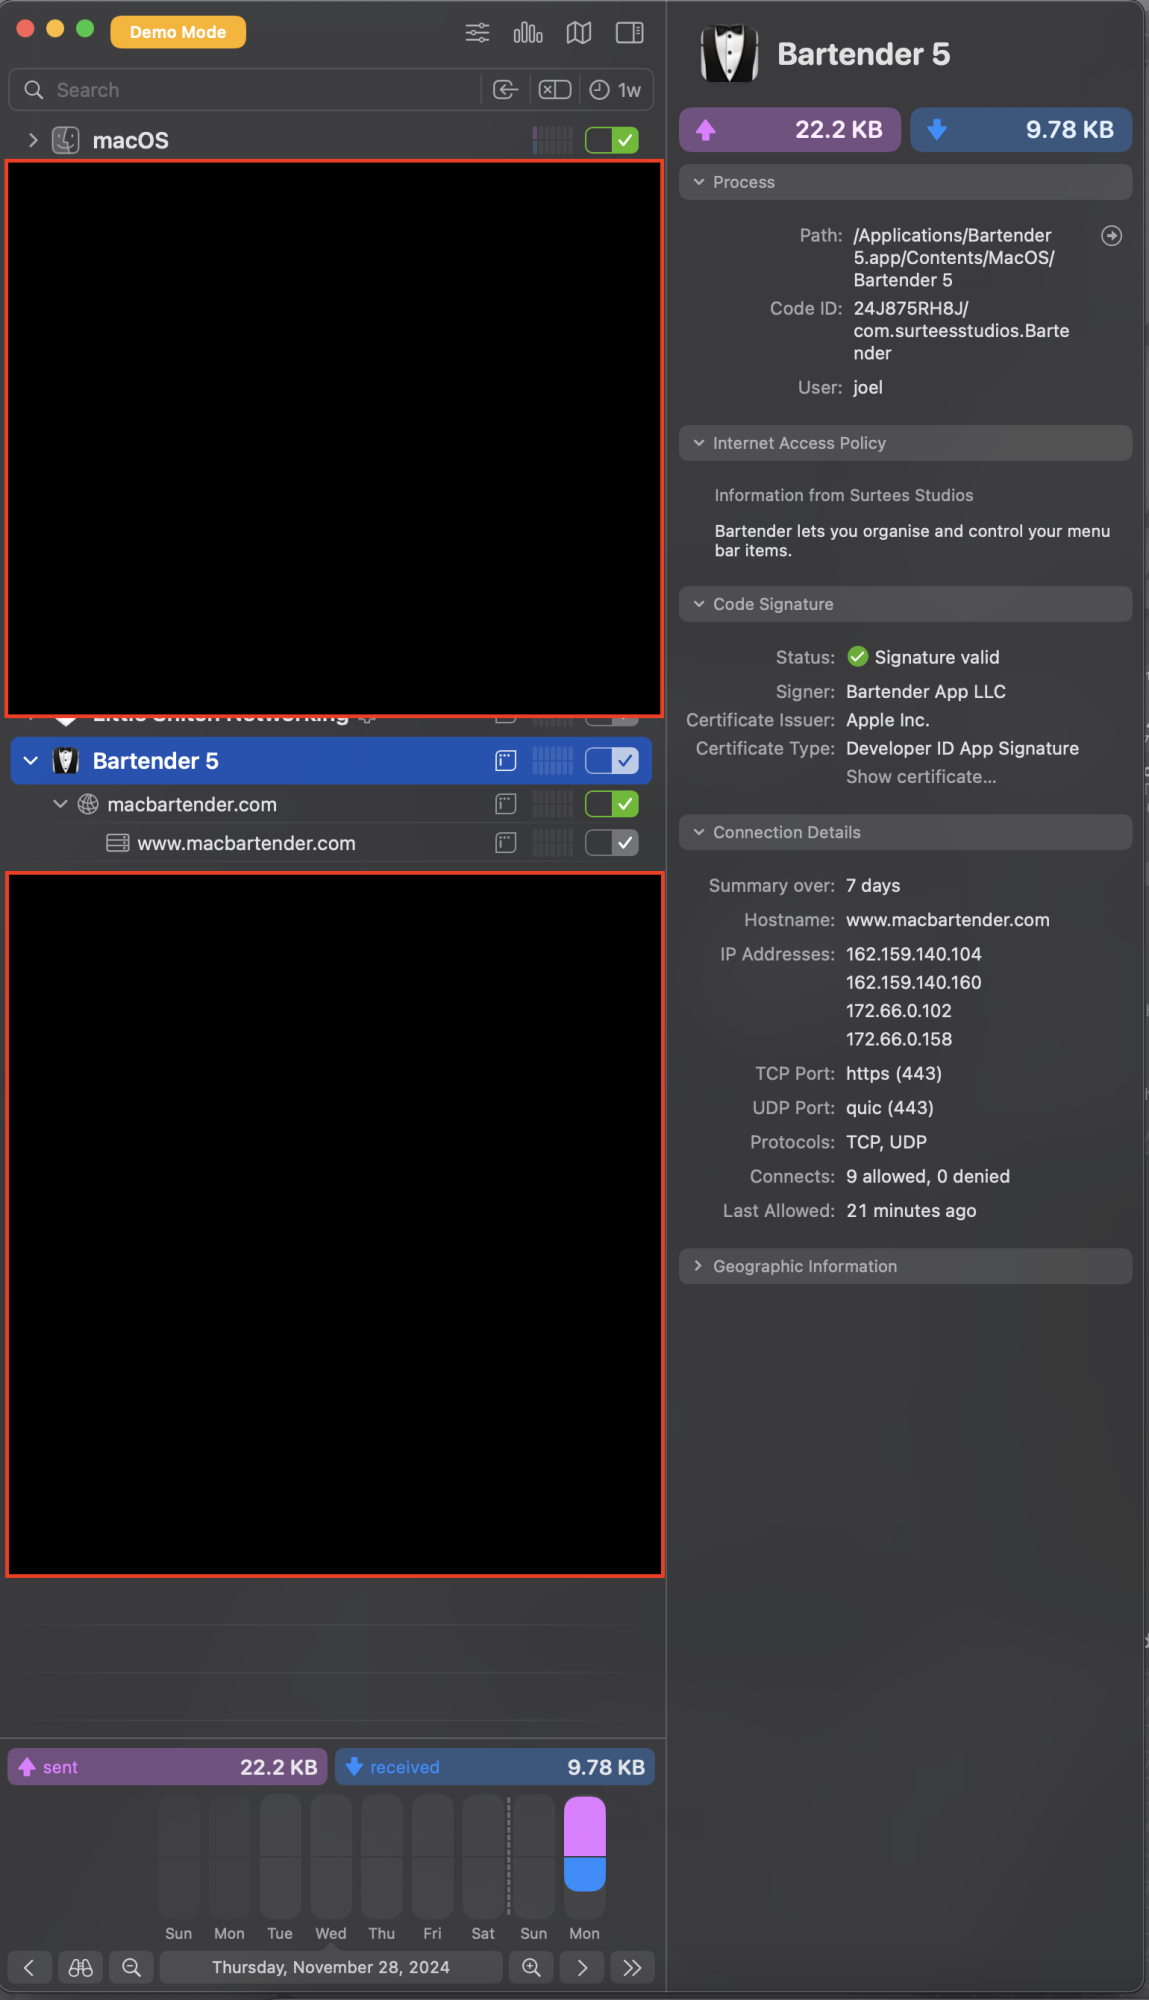Collapse the macbartender.com domain row
The width and height of the screenshot is (1149, 2000).
(x=60, y=804)
